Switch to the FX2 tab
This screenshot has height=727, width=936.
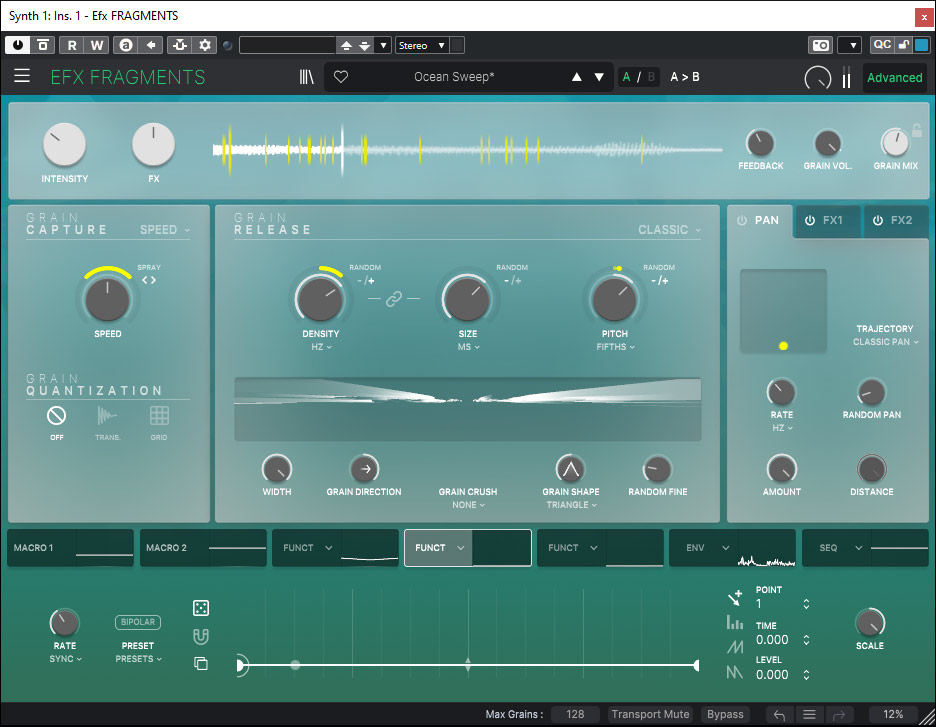(901, 221)
